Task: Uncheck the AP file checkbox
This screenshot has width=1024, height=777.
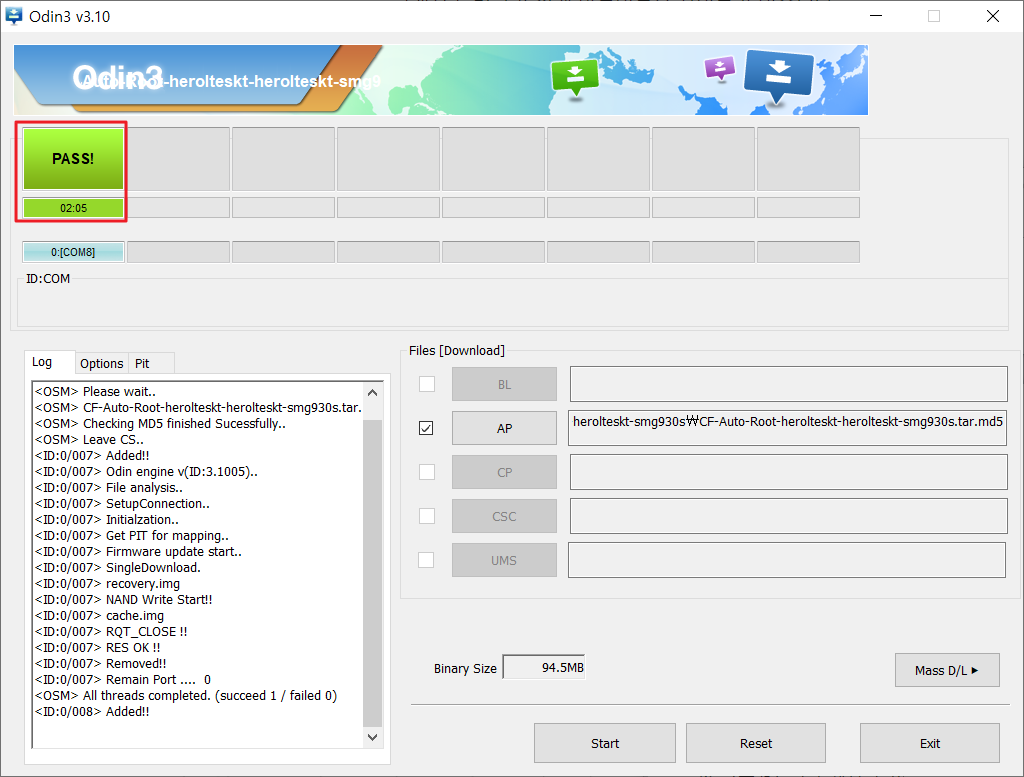Action: [426, 428]
